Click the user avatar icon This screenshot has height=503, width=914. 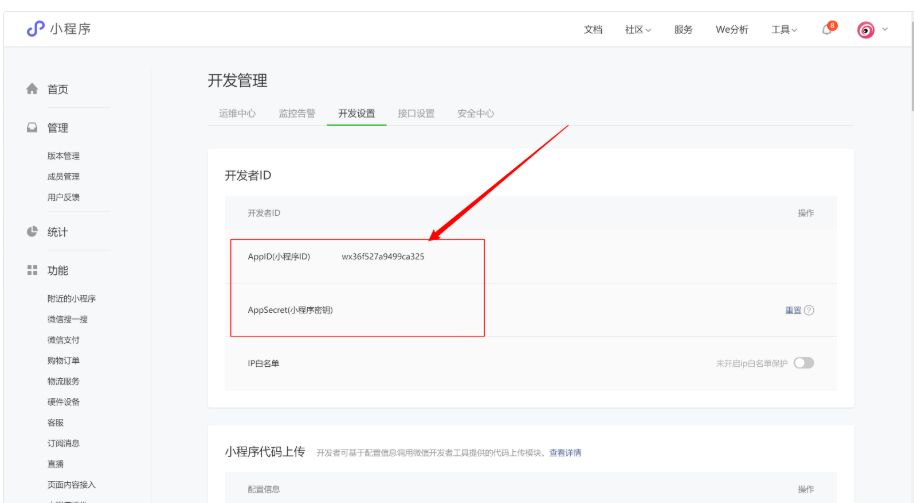point(866,30)
